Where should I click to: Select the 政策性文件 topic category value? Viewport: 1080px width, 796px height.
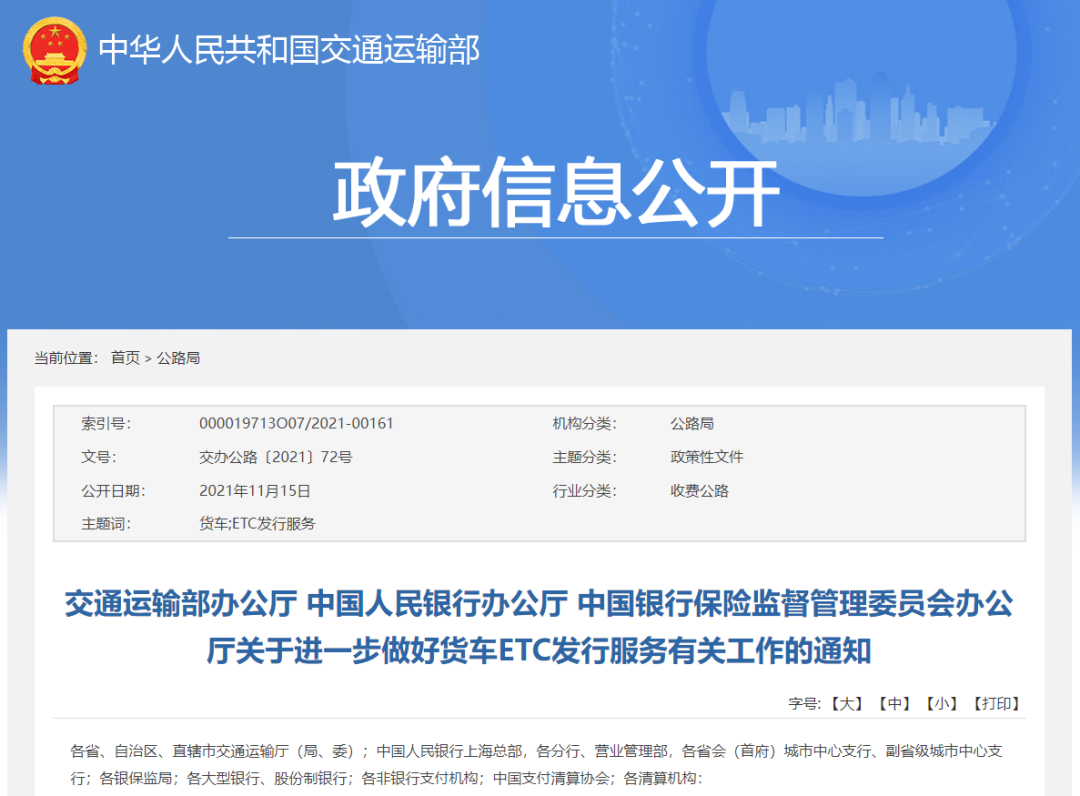coord(706,457)
